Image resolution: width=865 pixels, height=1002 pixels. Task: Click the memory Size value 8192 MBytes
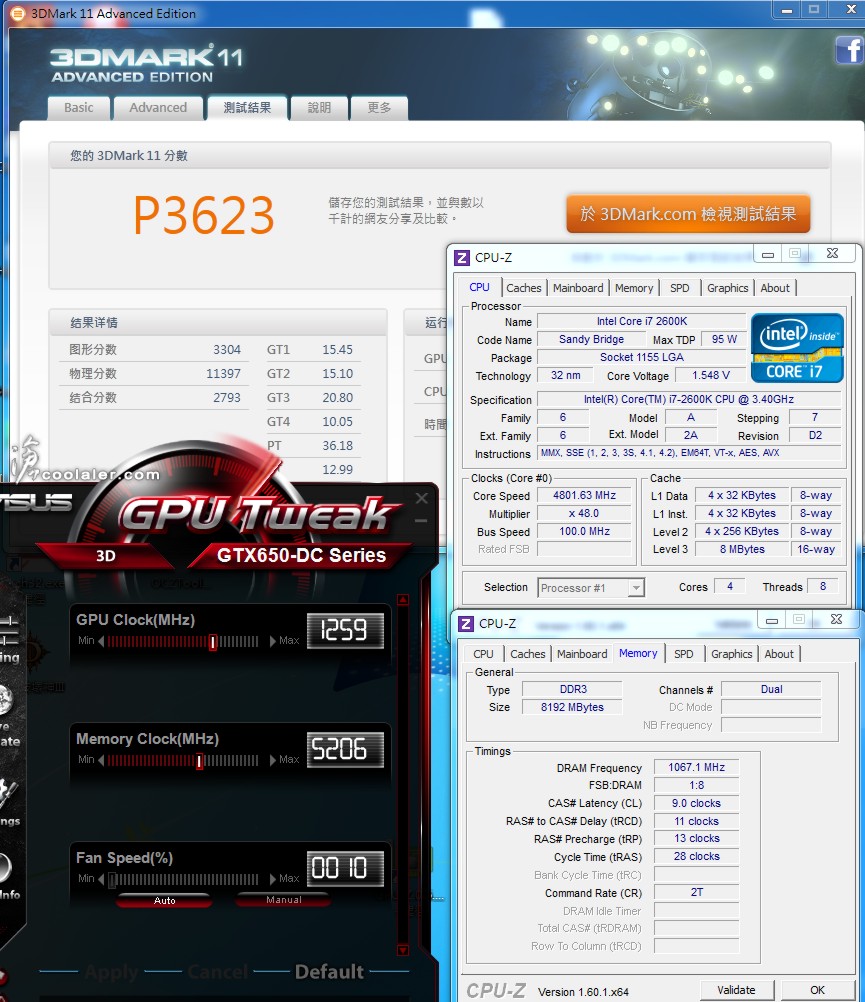point(572,707)
